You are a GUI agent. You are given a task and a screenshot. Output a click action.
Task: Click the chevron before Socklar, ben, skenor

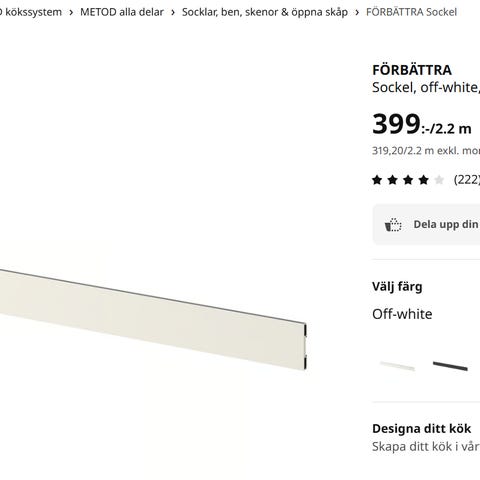click(x=173, y=13)
